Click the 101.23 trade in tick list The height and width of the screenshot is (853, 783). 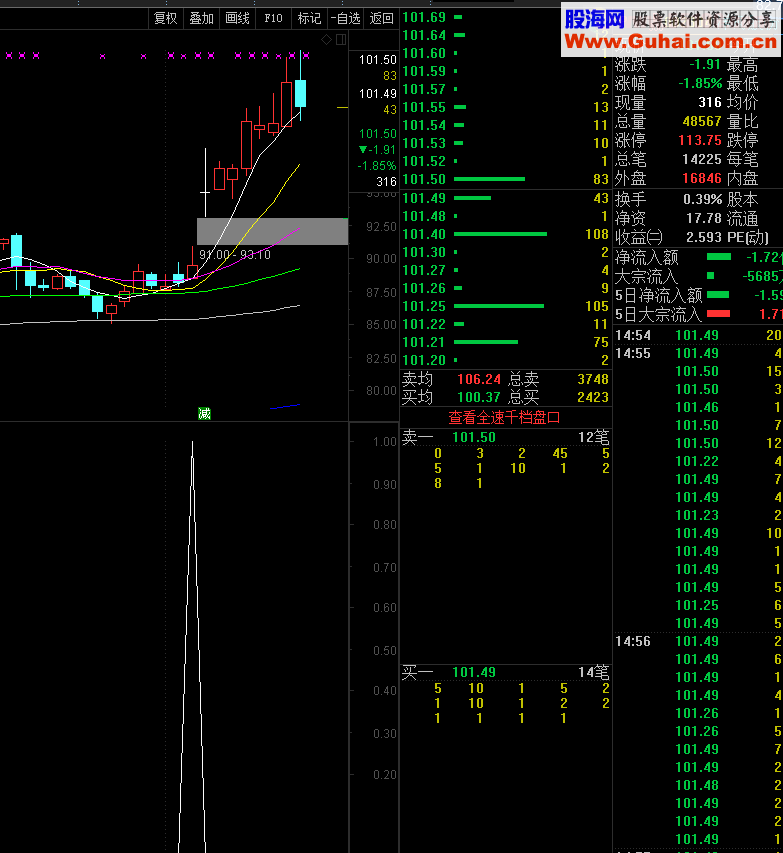point(697,515)
